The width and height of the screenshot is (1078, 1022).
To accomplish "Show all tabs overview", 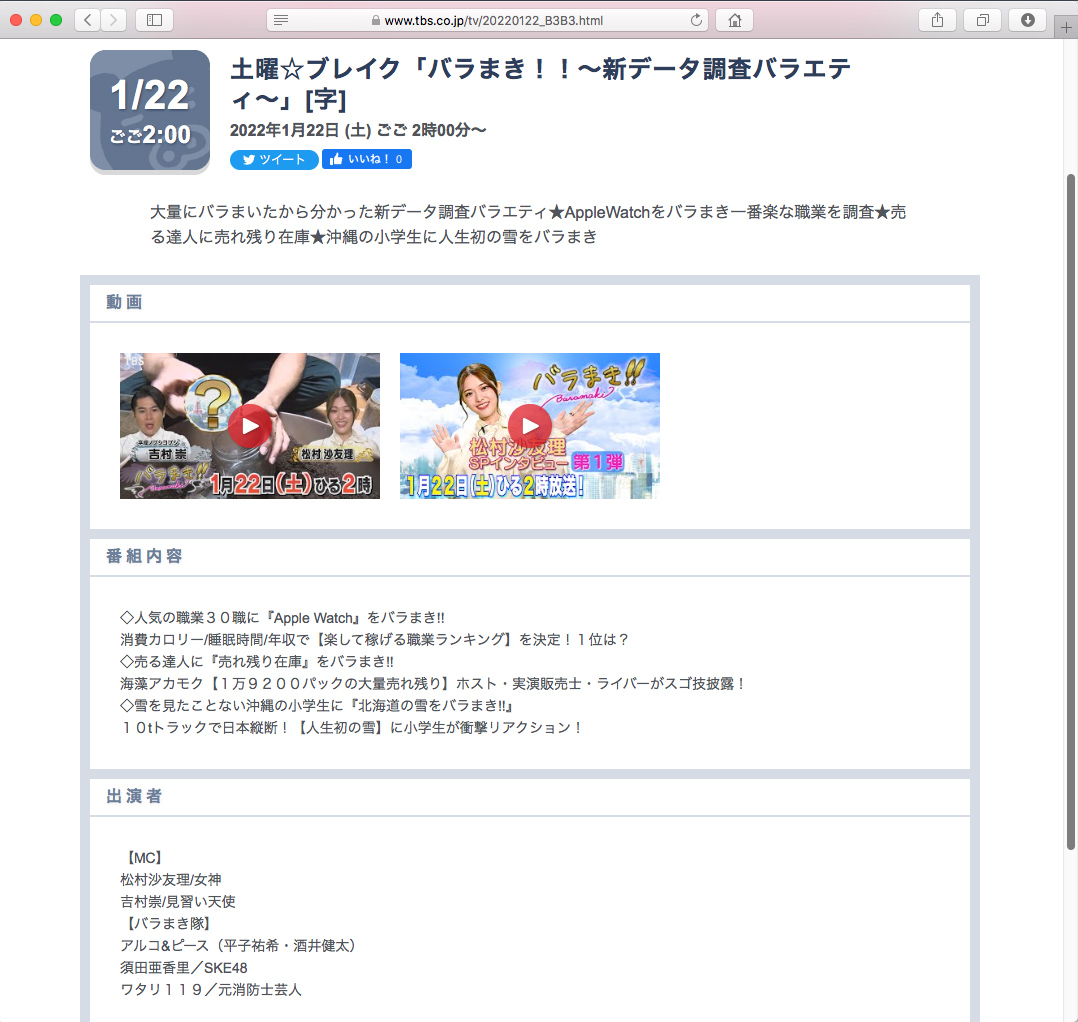I will coord(982,19).
